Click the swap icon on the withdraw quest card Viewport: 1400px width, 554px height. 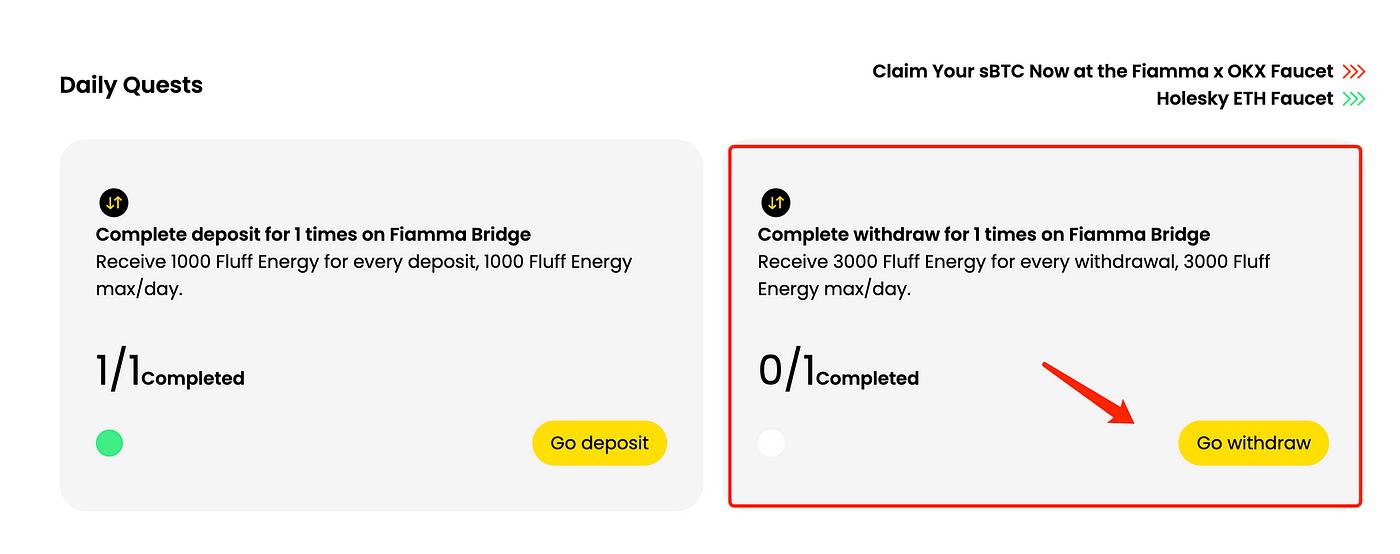(775, 203)
